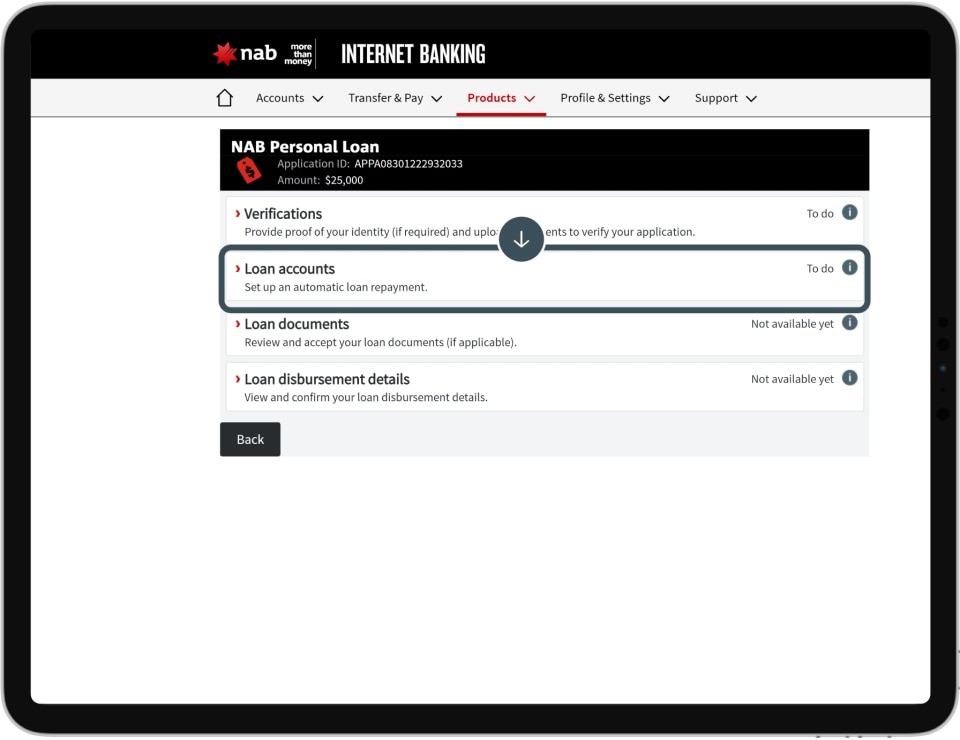Expand the Loan documents row

(296, 324)
